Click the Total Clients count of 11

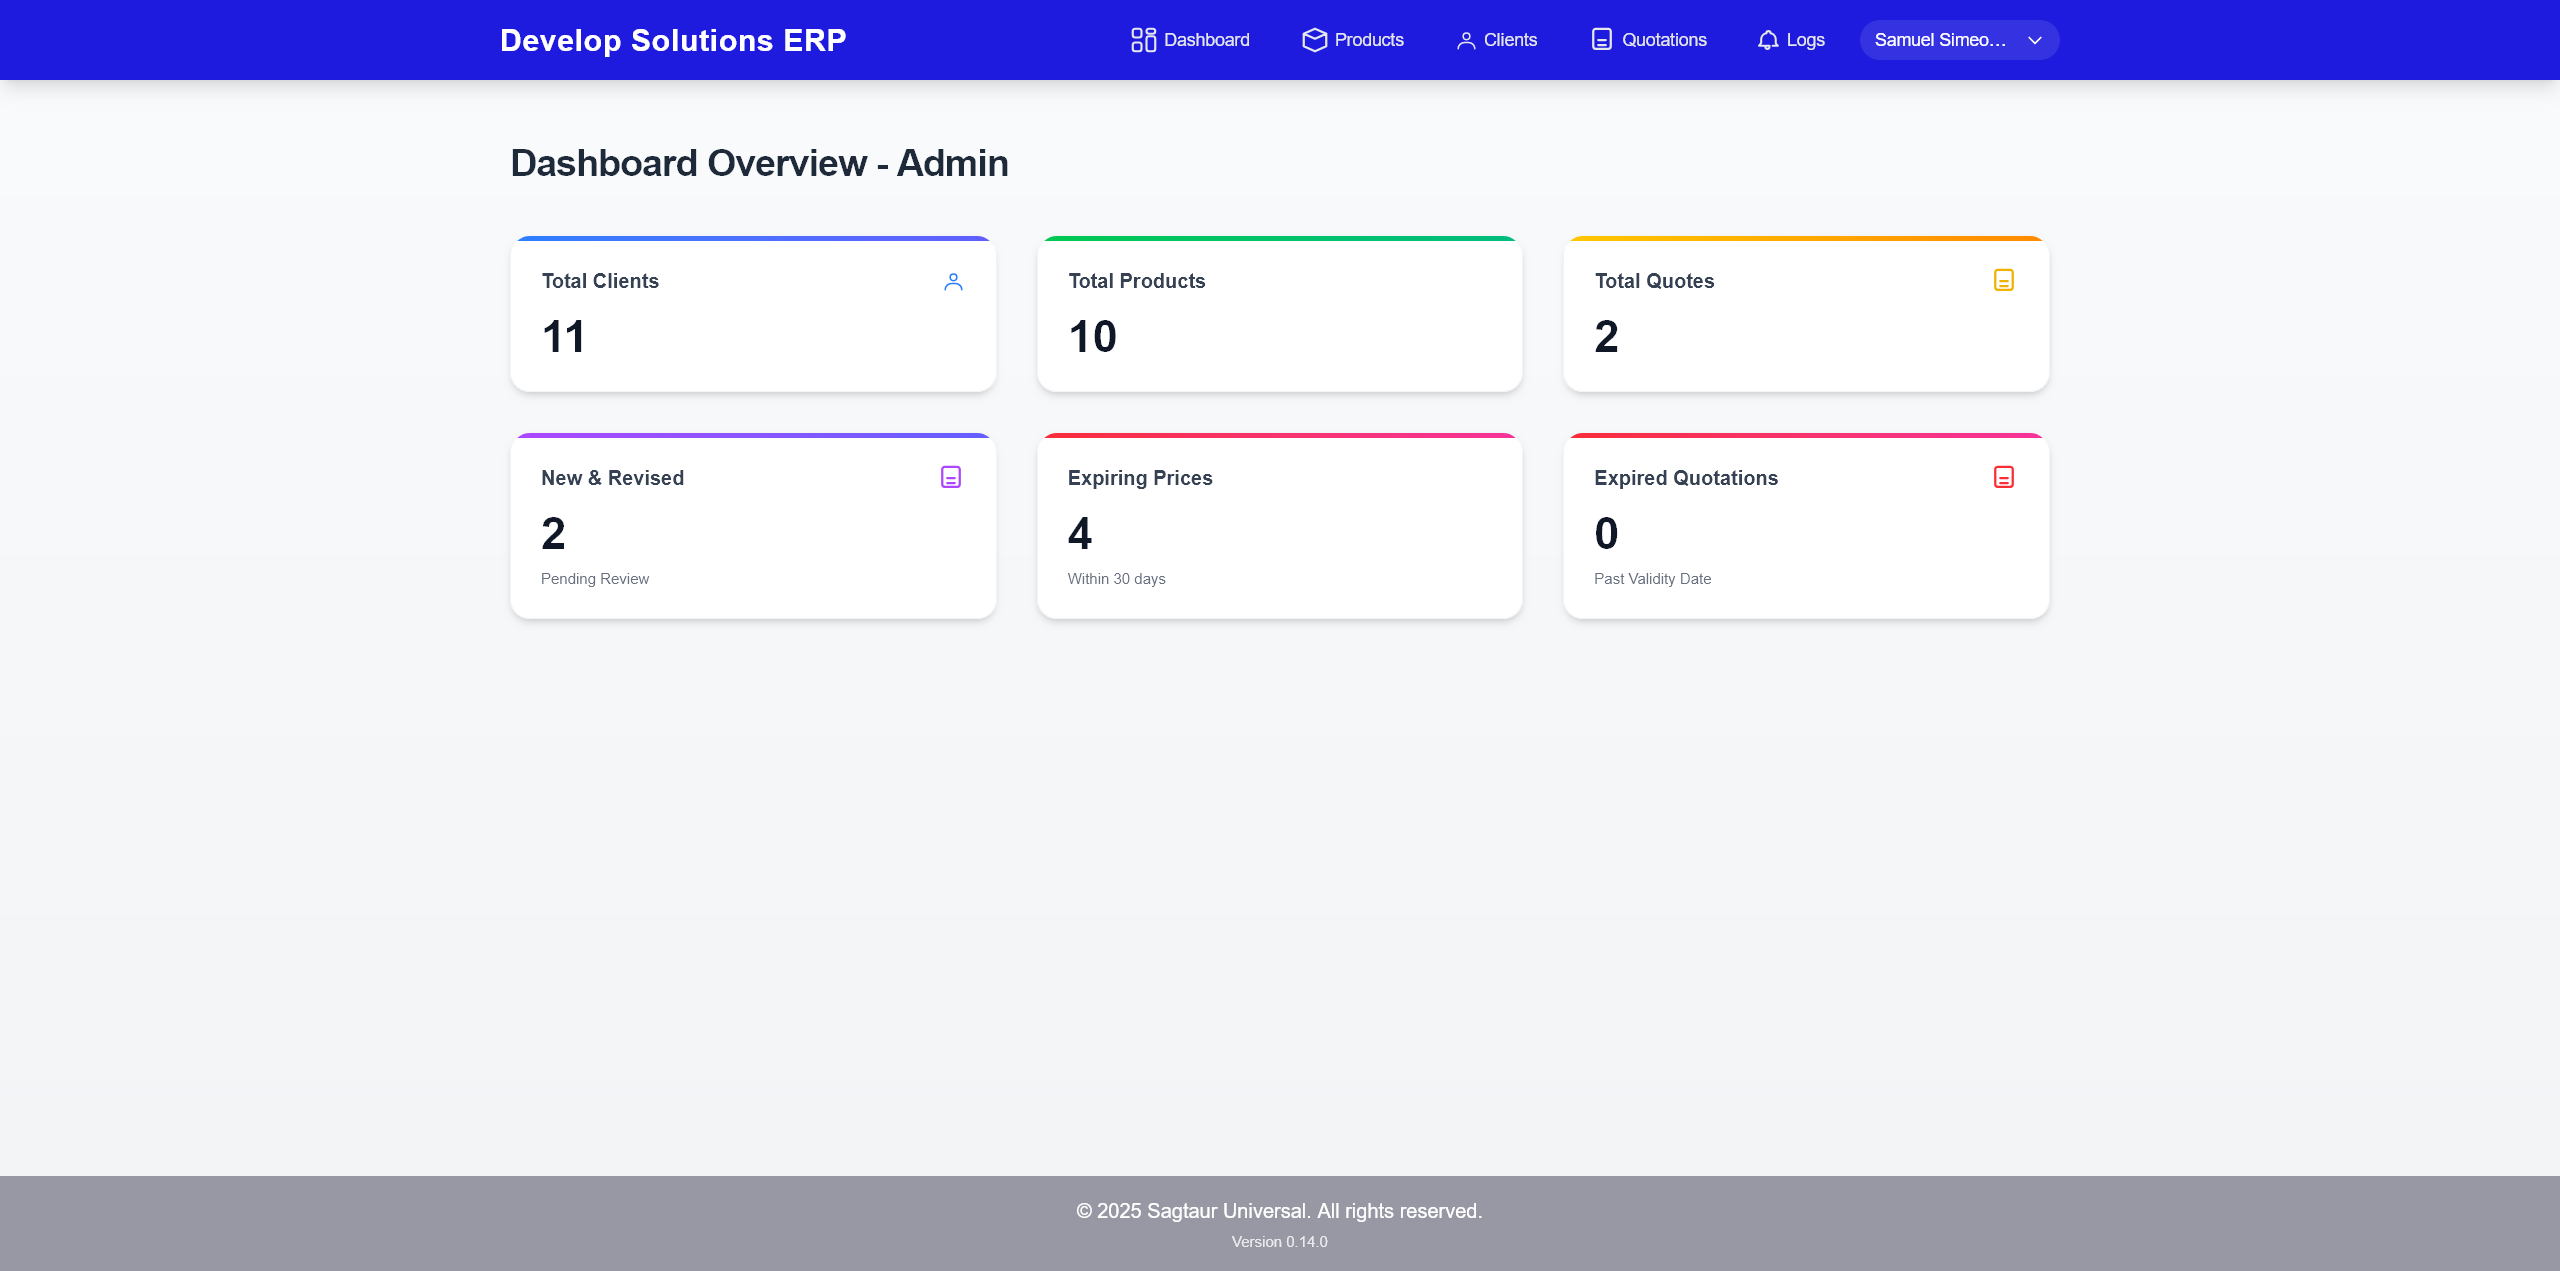coord(563,337)
